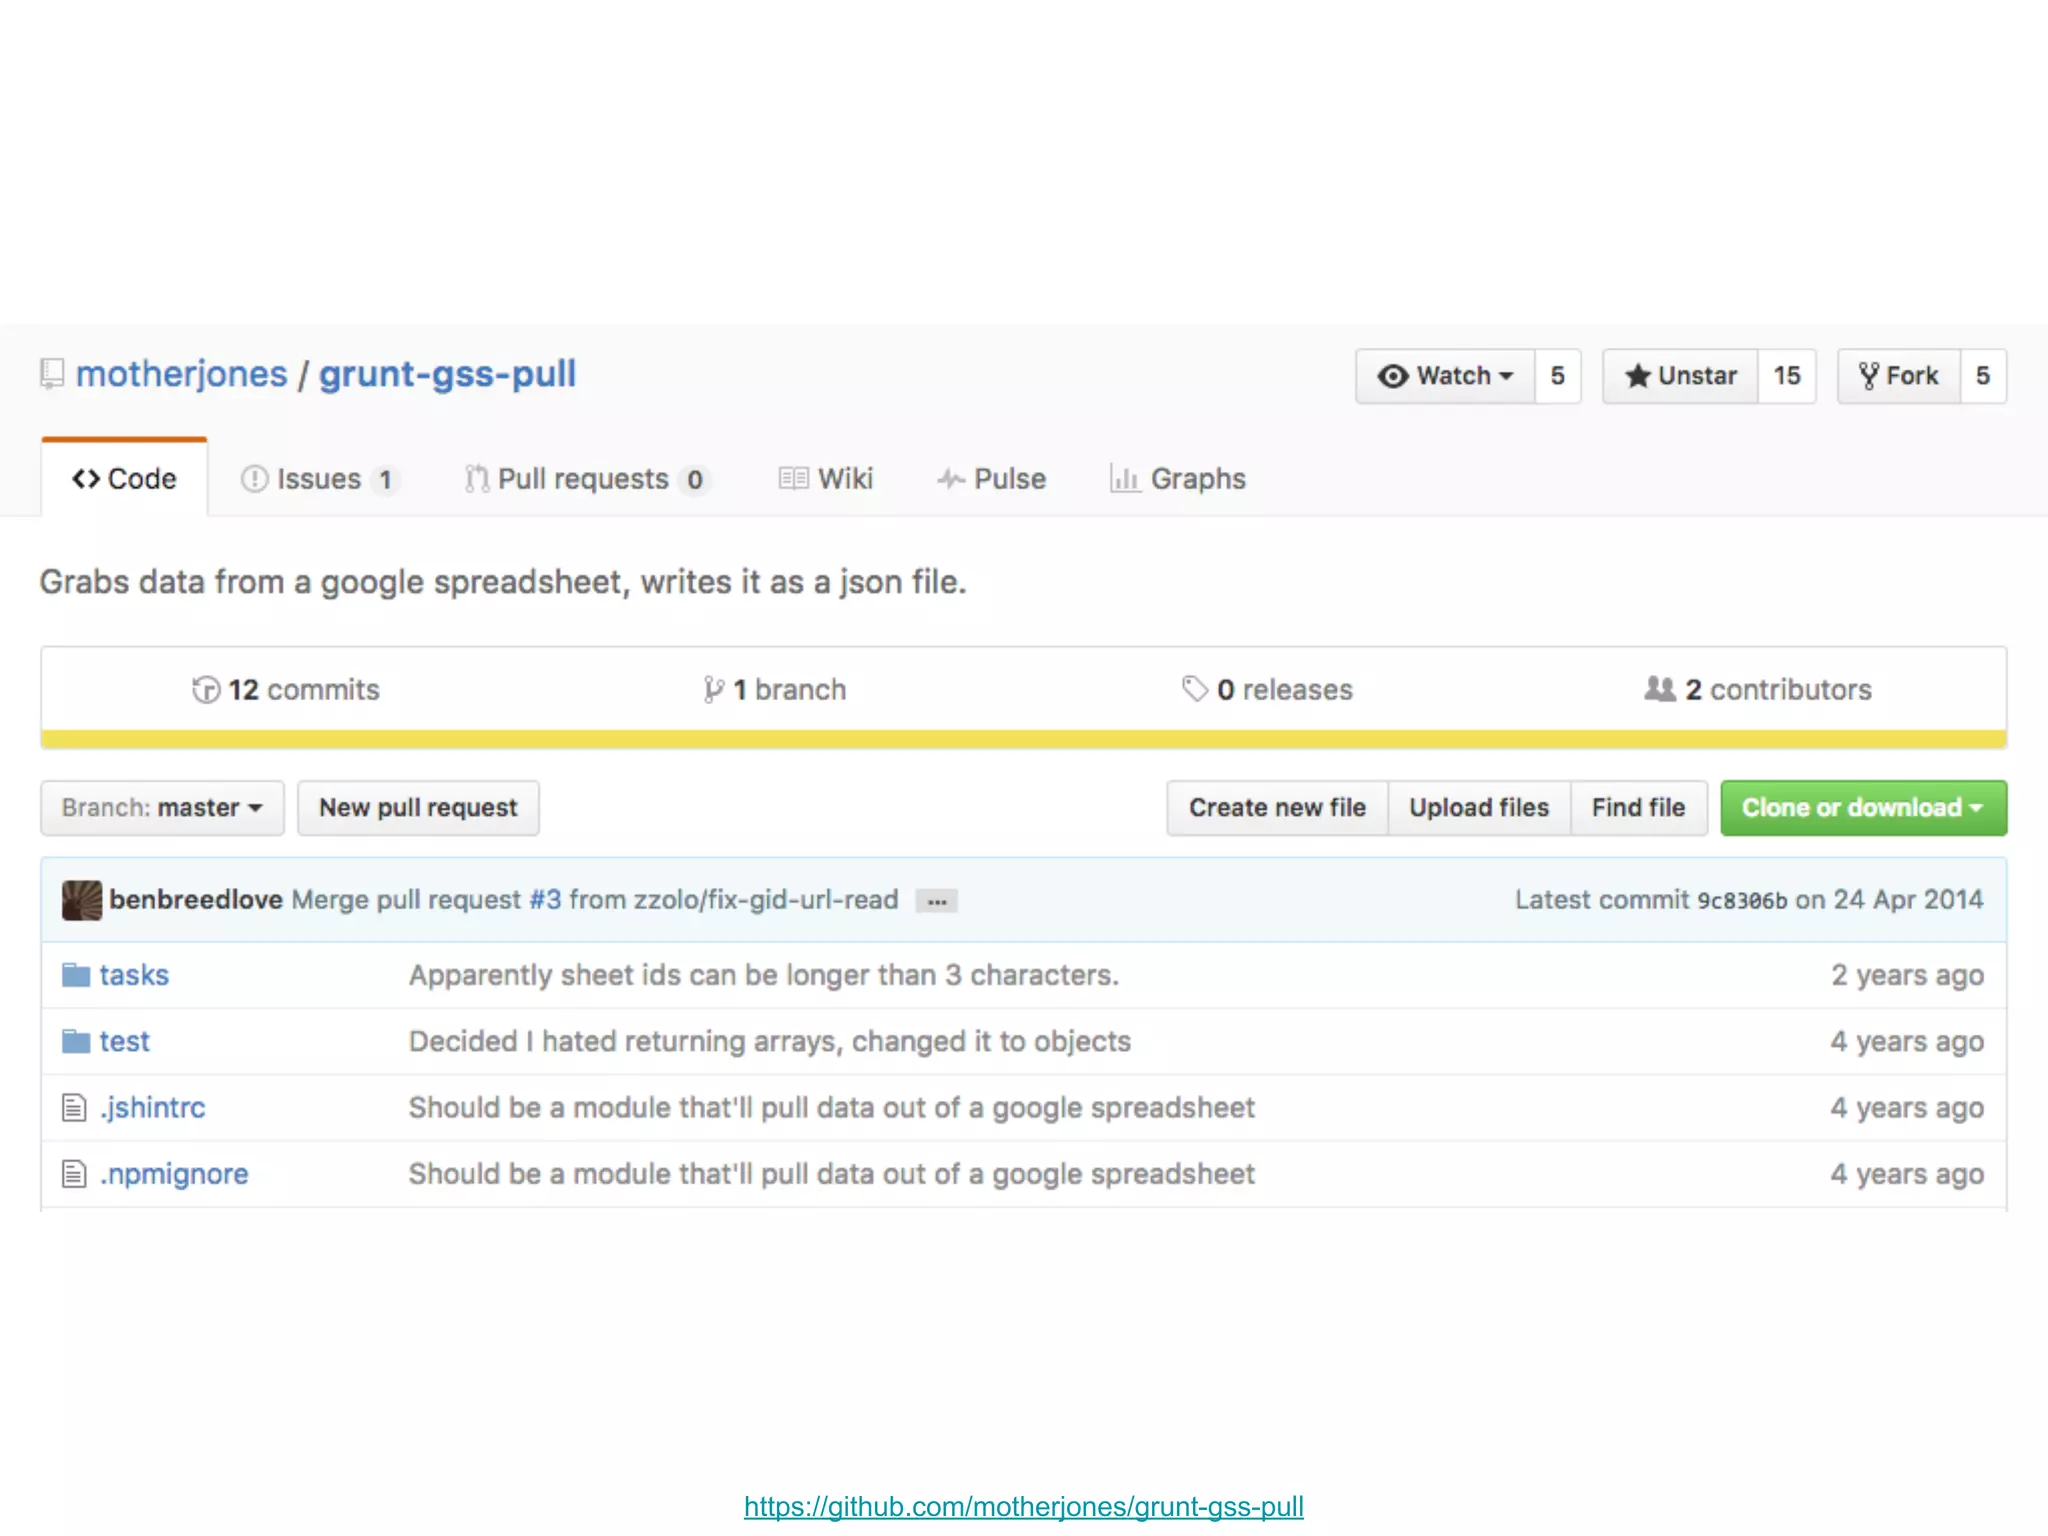This screenshot has height=1536, width=2048.
Task: Click benbreedlove's avatar thumbnail
Action: [82, 900]
